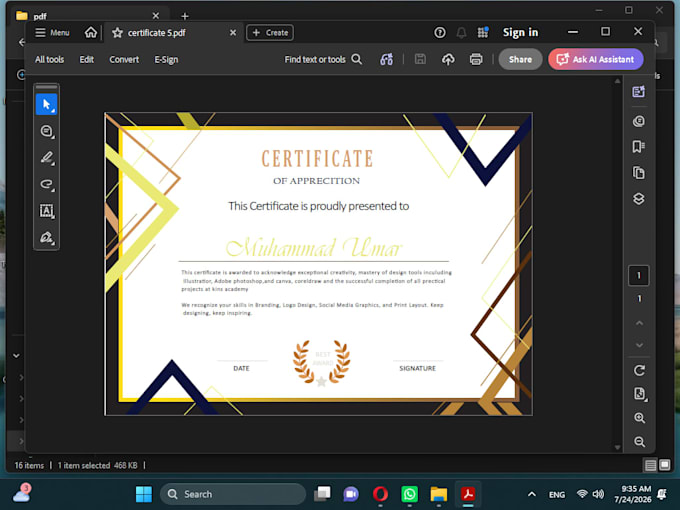
Task: Click the Share button
Action: [x=520, y=59]
